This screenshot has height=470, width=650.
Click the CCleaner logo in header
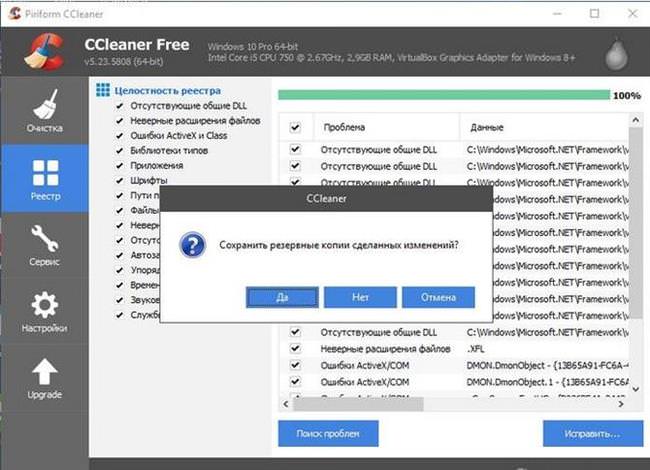(44, 51)
